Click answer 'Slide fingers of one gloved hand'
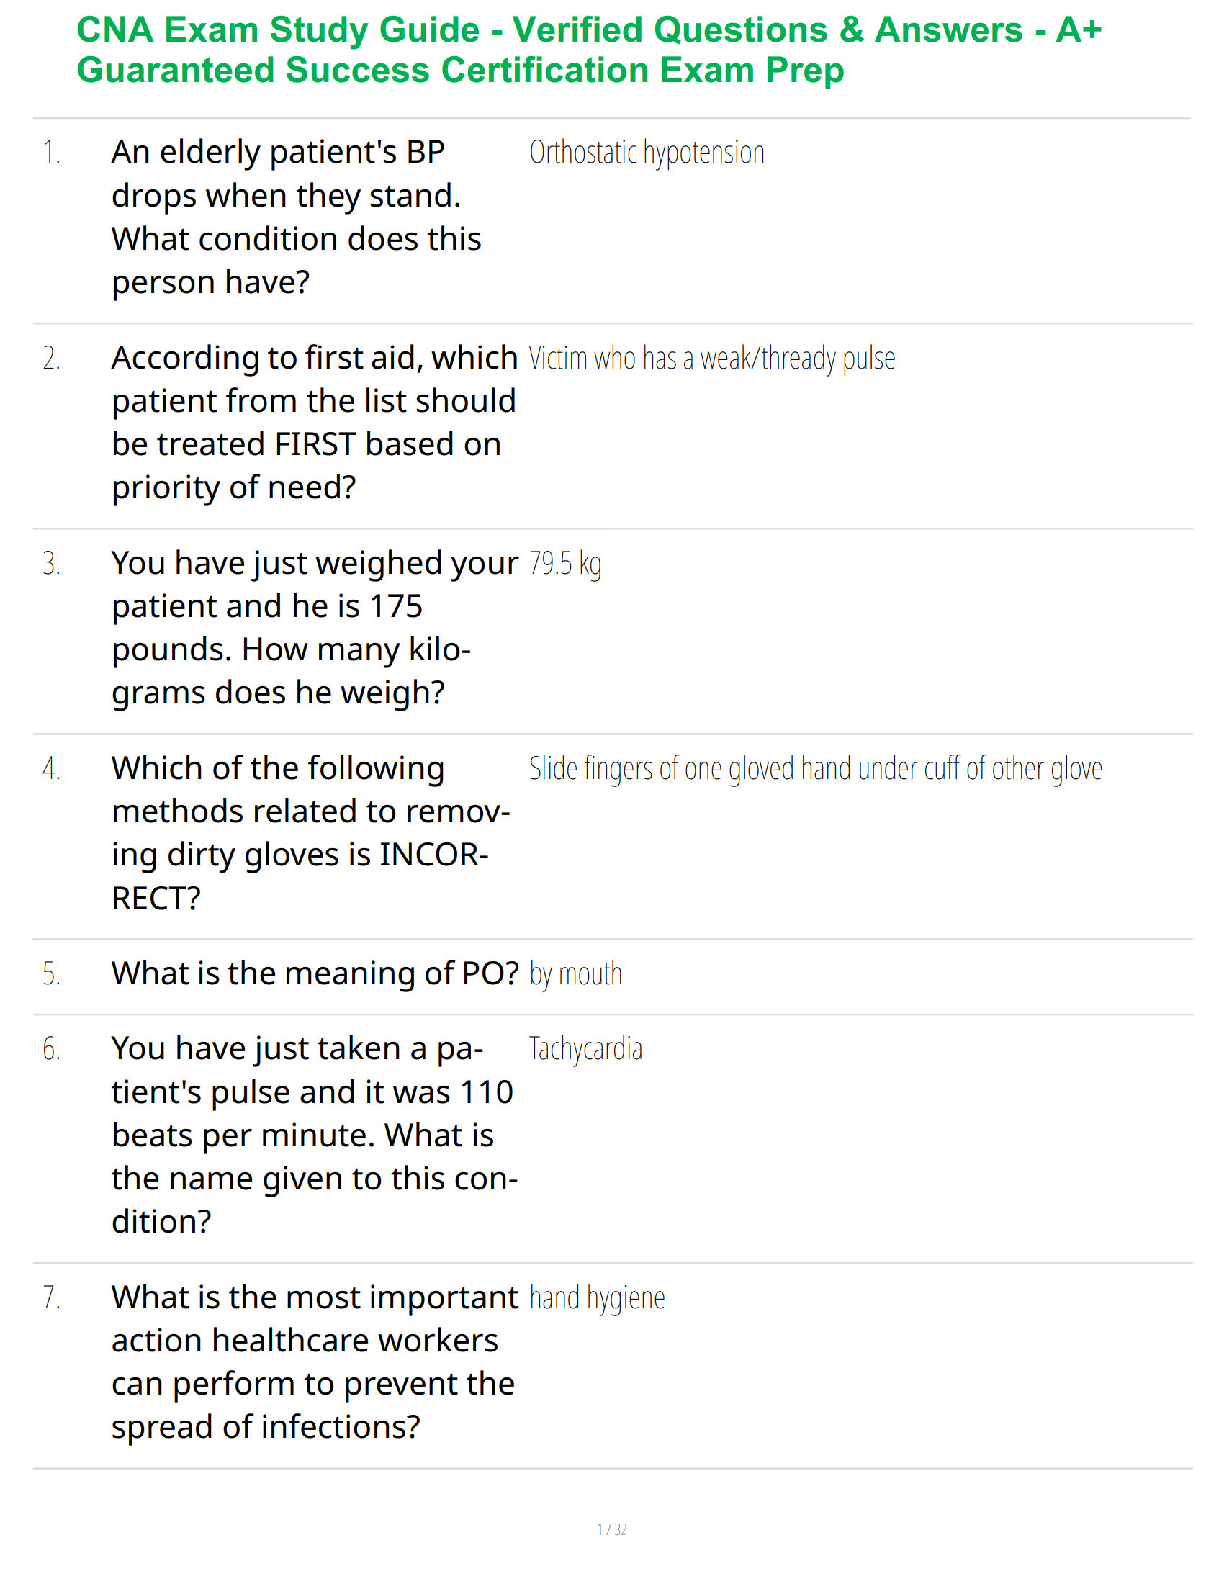This screenshot has width=1224, height=1584. coord(816,769)
